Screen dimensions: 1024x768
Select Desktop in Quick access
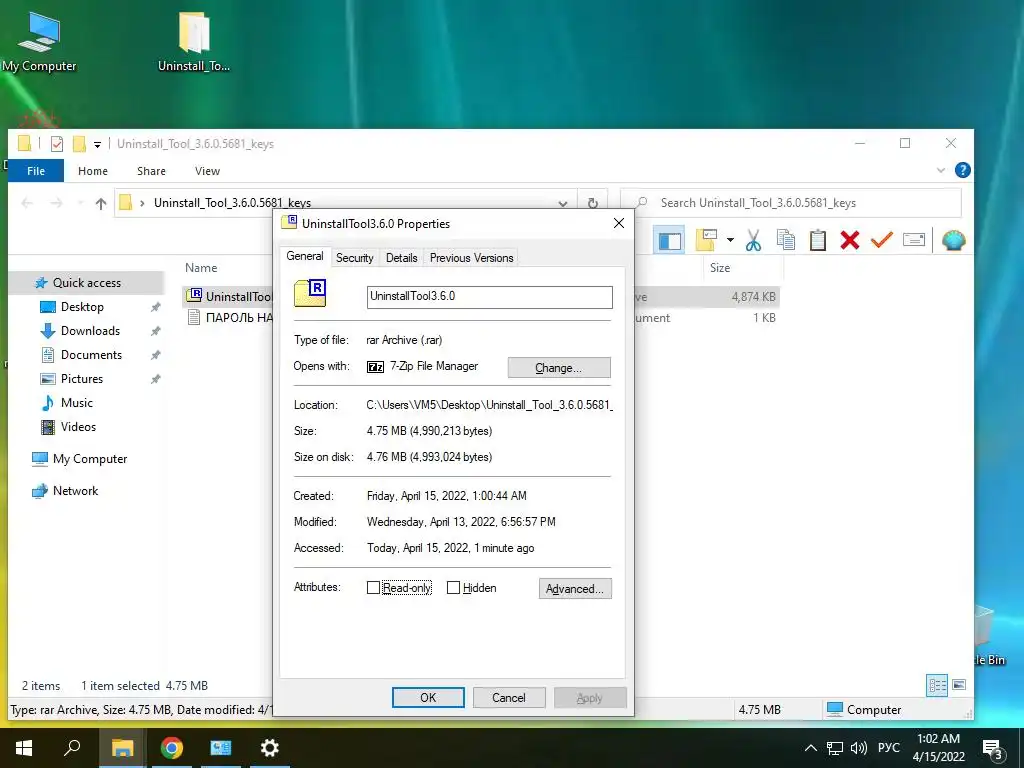[82, 307]
